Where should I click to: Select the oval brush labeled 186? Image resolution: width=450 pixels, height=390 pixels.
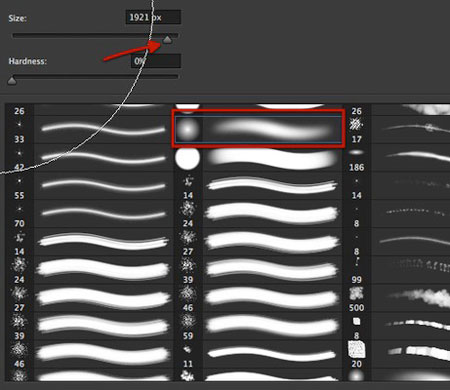click(x=397, y=158)
